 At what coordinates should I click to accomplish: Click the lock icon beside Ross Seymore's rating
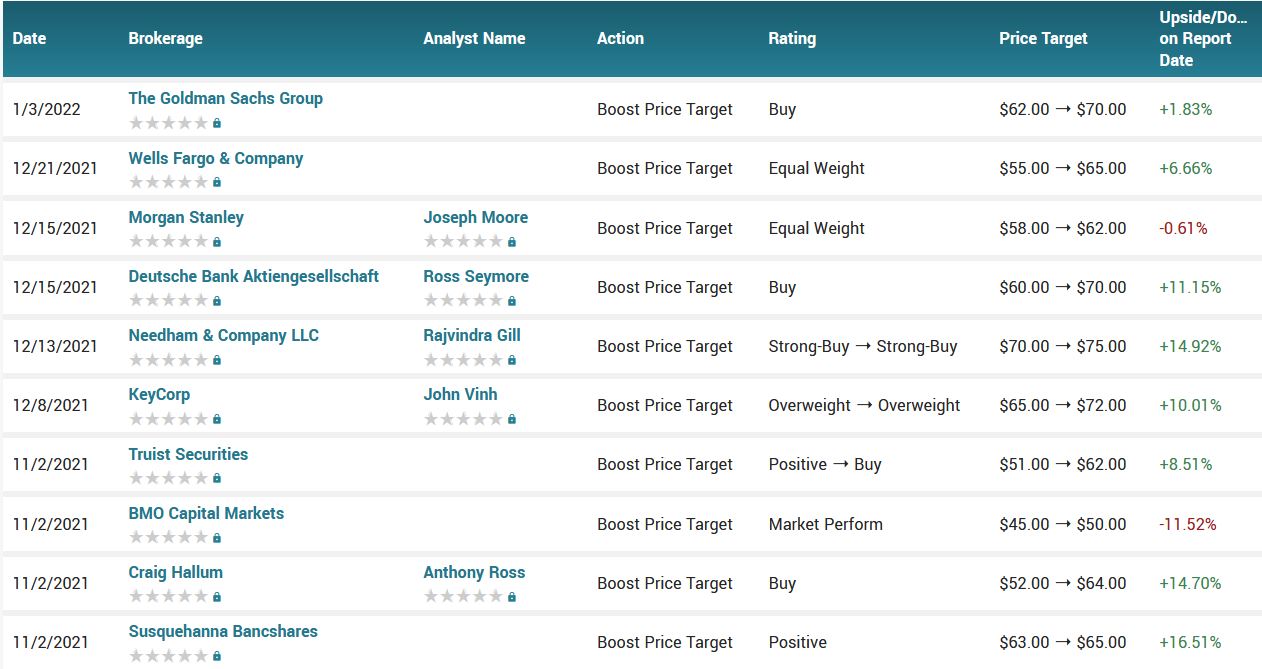click(512, 300)
